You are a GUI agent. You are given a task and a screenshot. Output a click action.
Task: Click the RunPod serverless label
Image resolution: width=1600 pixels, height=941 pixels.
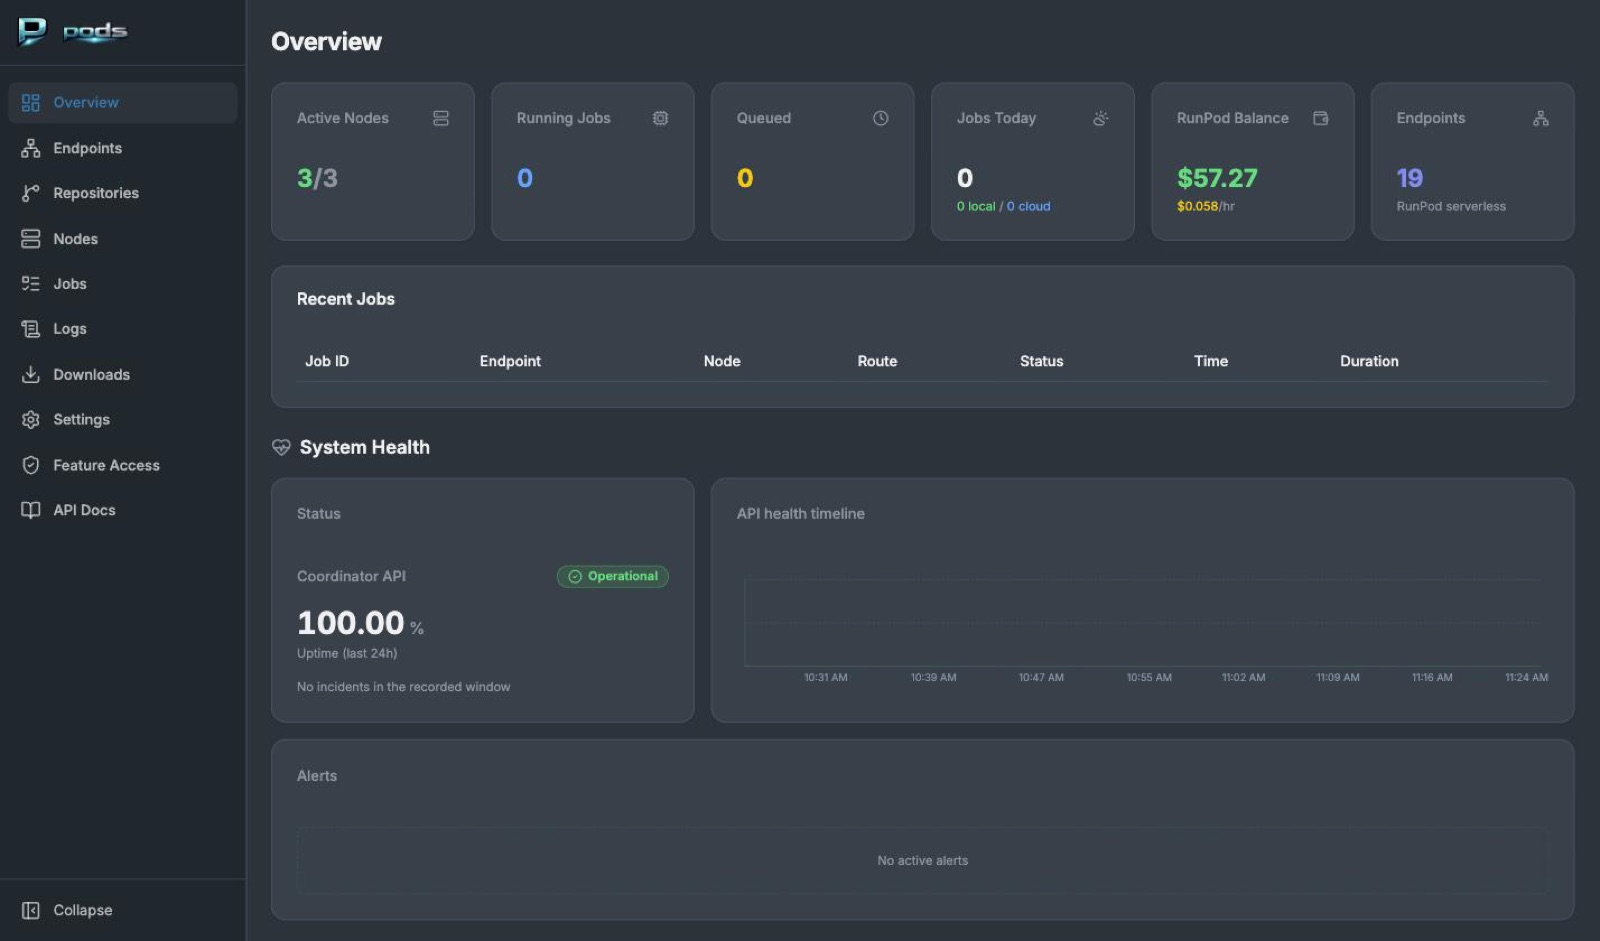click(x=1451, y=206)
